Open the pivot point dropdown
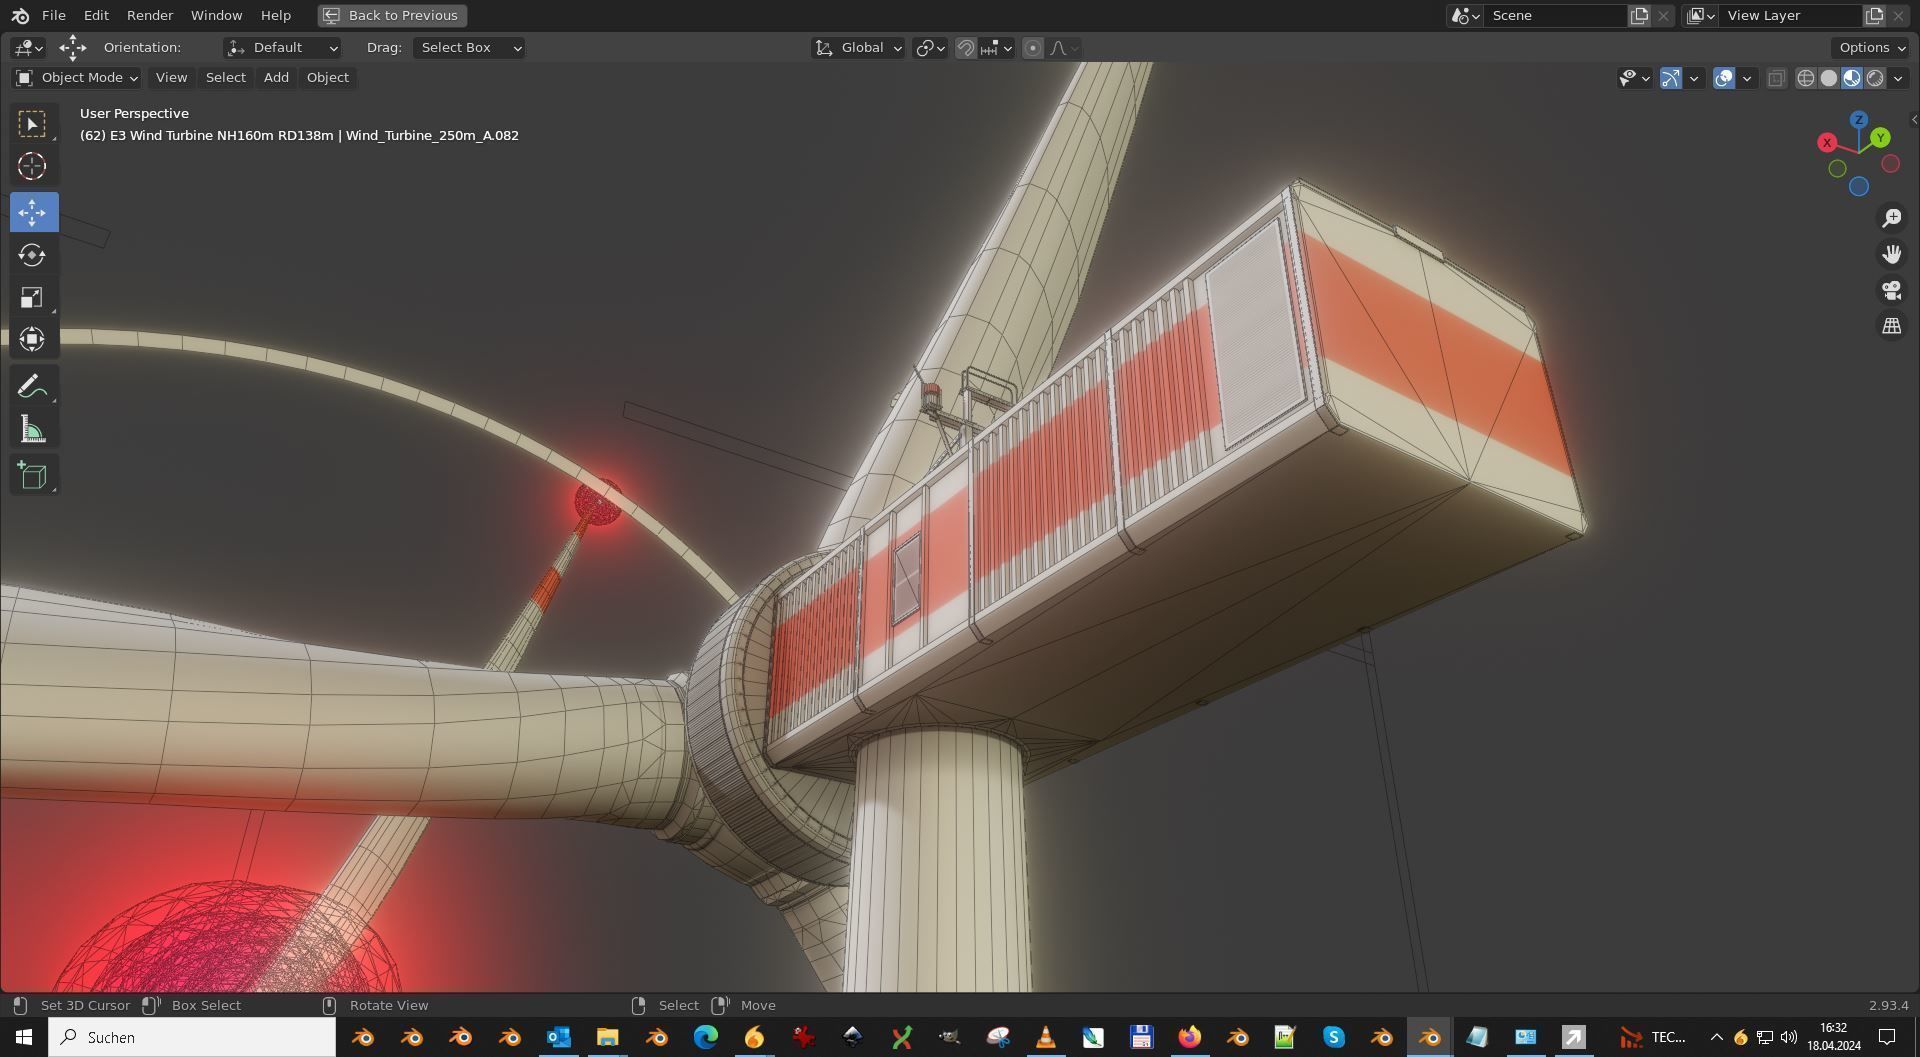Screen dimensions: 1920x1057 click(931, 48)
